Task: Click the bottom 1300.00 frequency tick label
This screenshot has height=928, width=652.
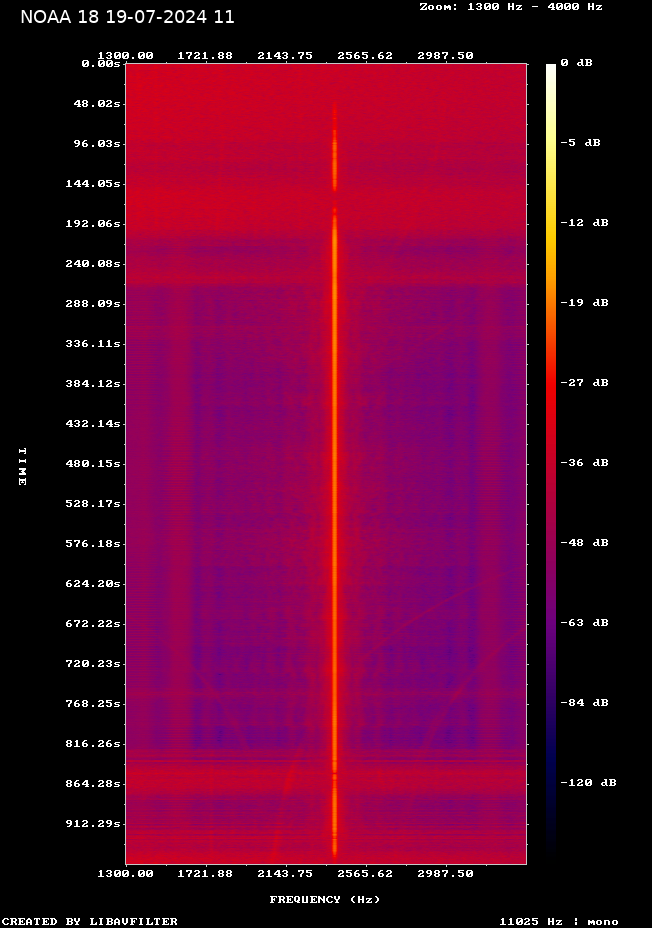Action: click(x=125, y=873)
